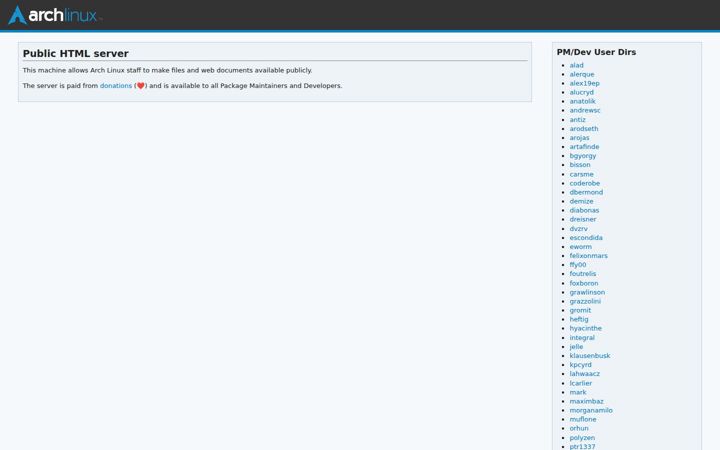This screenshot has height=450, width=720.
Task: Open the donations link
Action: point(116,86)
